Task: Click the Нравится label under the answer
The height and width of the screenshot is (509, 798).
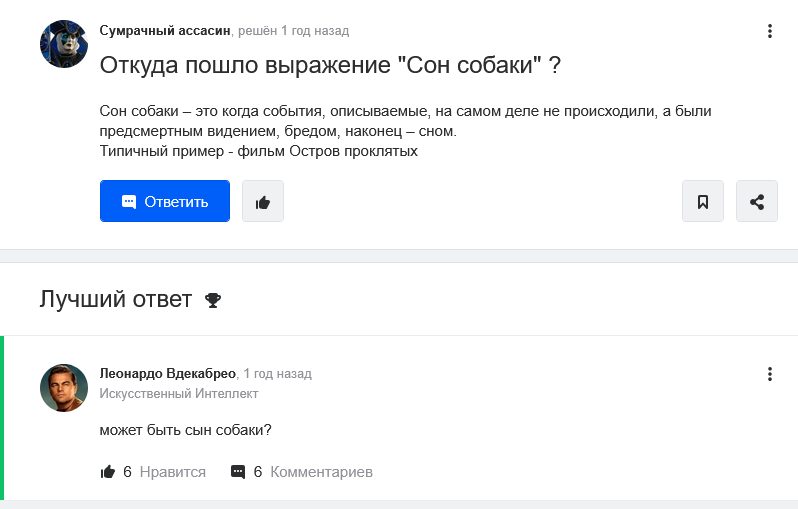Action: pos(173,472)
